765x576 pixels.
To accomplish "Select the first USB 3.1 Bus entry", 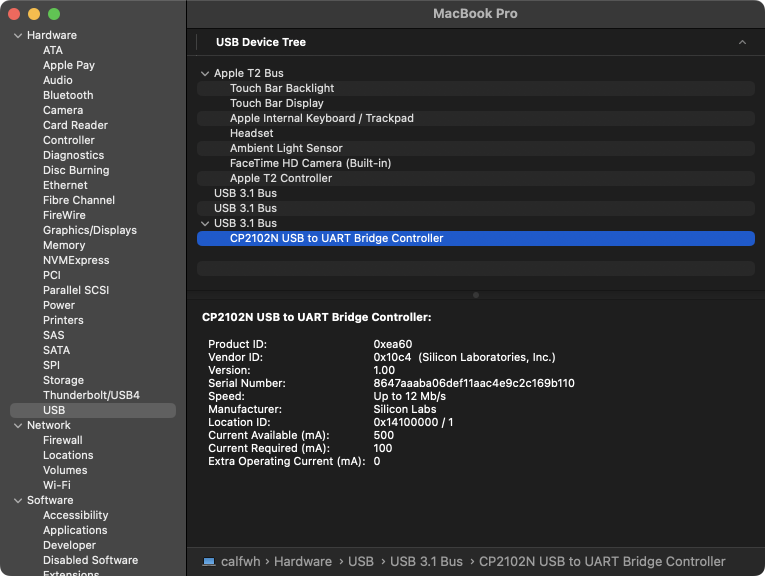I will coord(245,194).
